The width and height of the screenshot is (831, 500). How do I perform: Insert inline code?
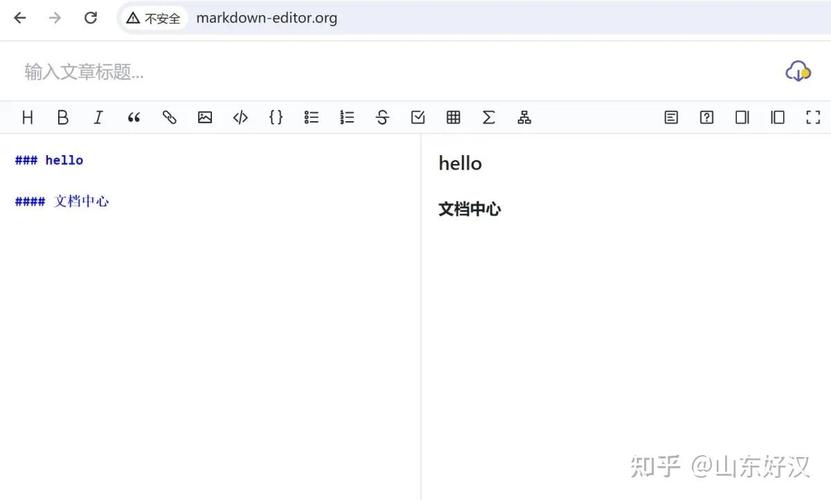point(240,117)
